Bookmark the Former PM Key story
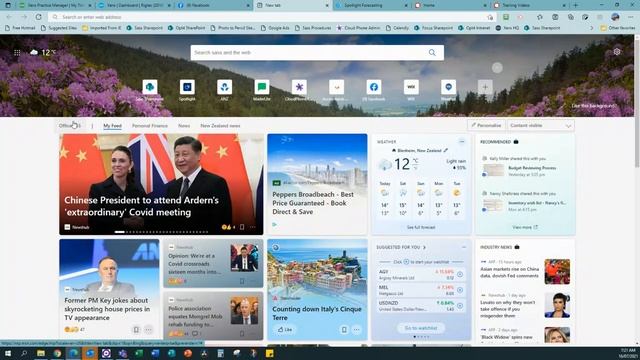Image resolution: width=640 pixels, height=360 pixels. pos(136,329)
